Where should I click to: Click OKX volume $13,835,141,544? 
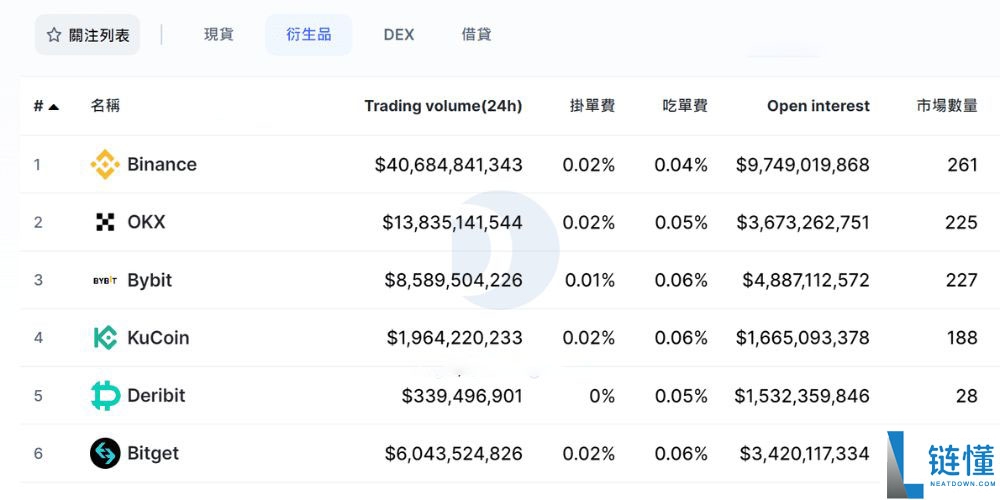pyautogui.click(x=452, y=222)
